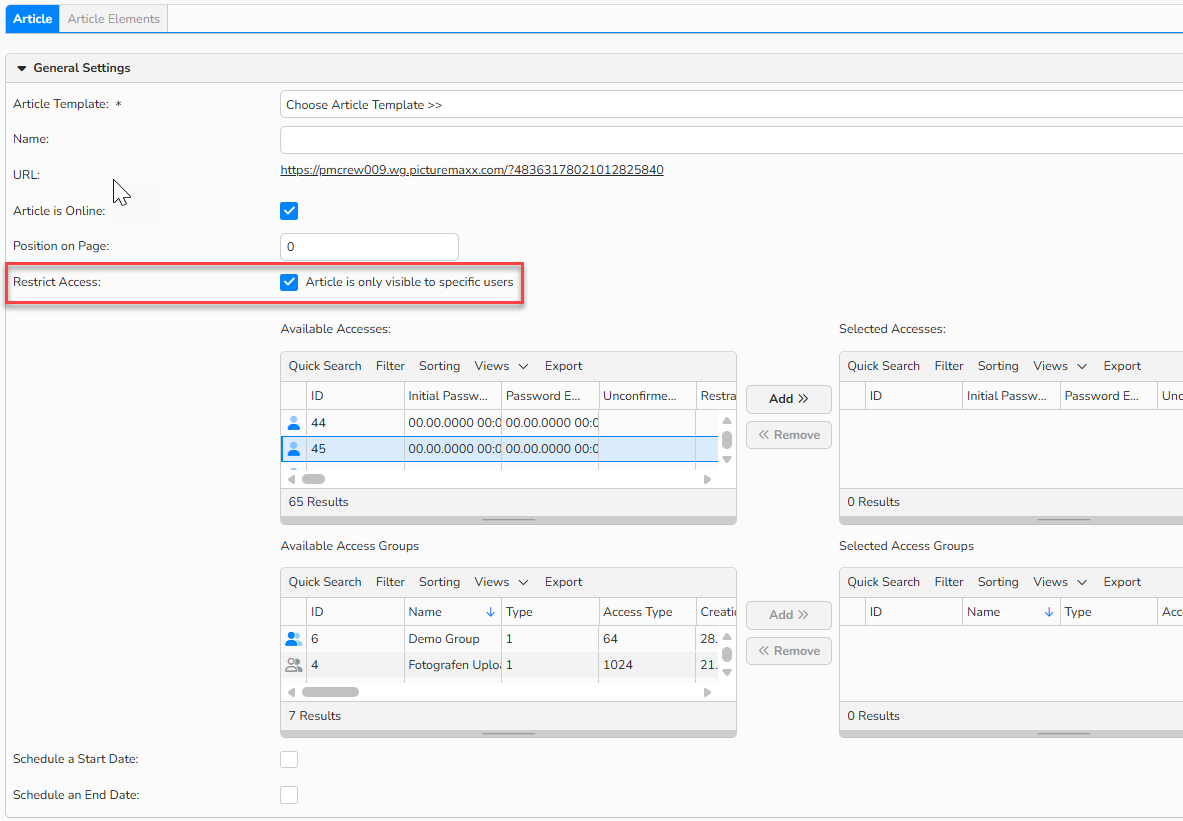Click Available Access Groups horizontal scrollbar thumb

click(330, 692)
